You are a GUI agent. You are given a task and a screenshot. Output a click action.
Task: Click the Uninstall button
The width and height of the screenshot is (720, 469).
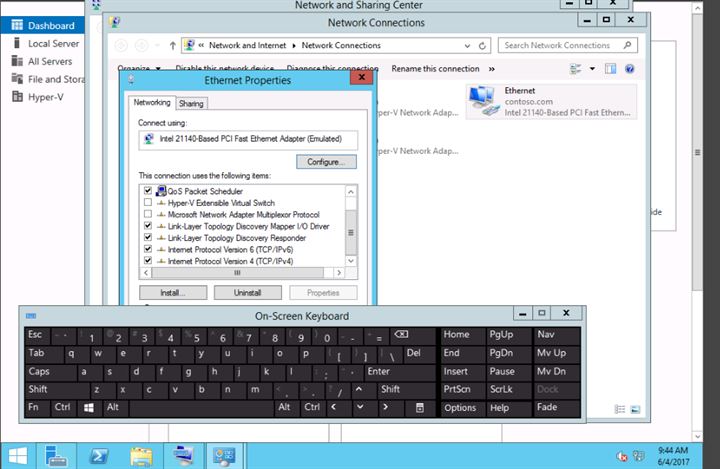coord(248,293)
